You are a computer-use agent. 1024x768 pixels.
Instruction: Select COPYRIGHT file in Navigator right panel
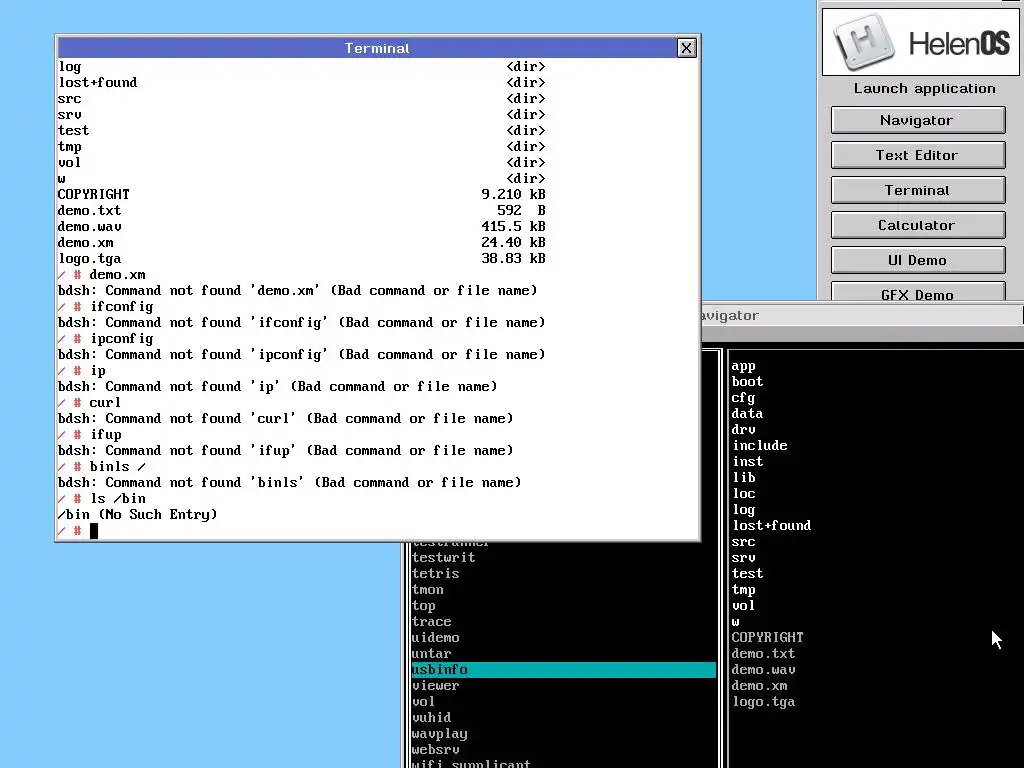point(767,637)
